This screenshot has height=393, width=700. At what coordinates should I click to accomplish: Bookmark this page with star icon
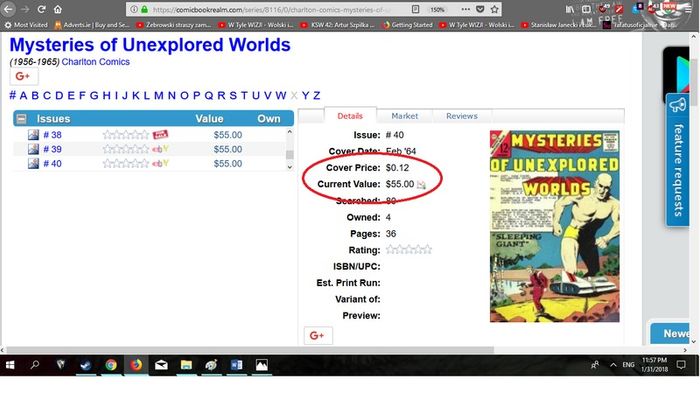click(x=495, y=9)
